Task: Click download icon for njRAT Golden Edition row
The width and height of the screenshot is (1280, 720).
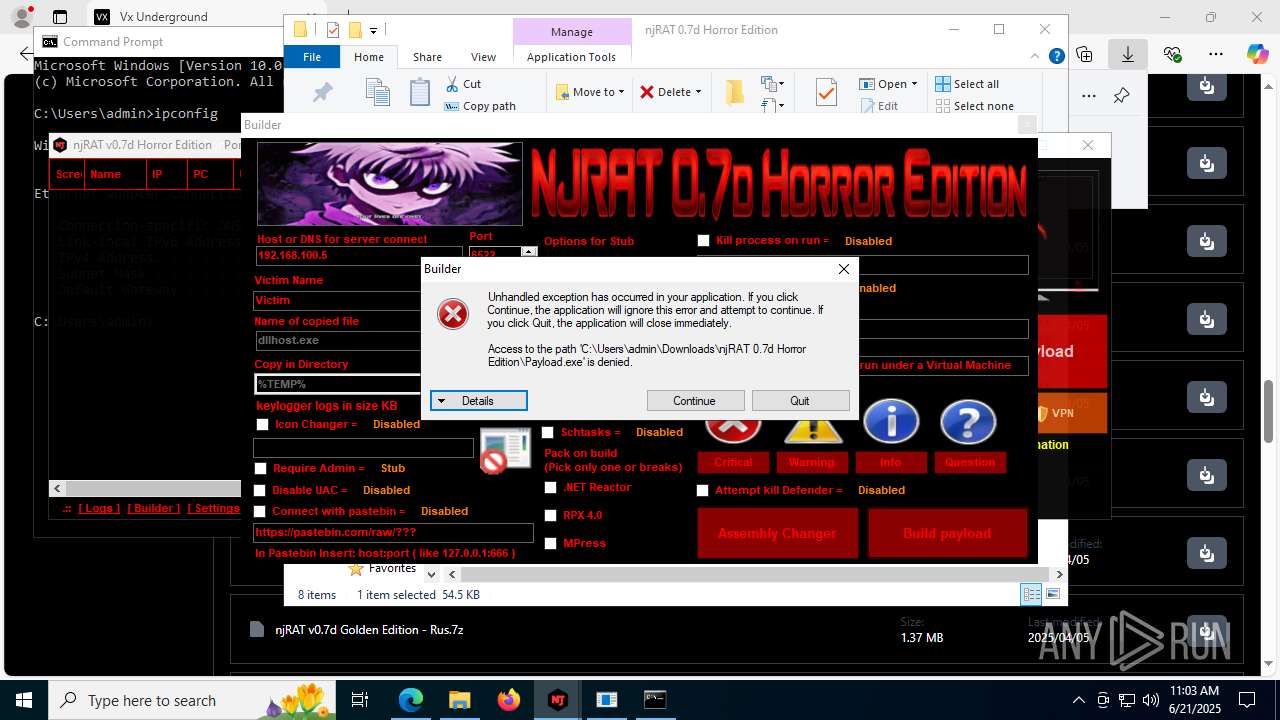Action: point(1207,632)
